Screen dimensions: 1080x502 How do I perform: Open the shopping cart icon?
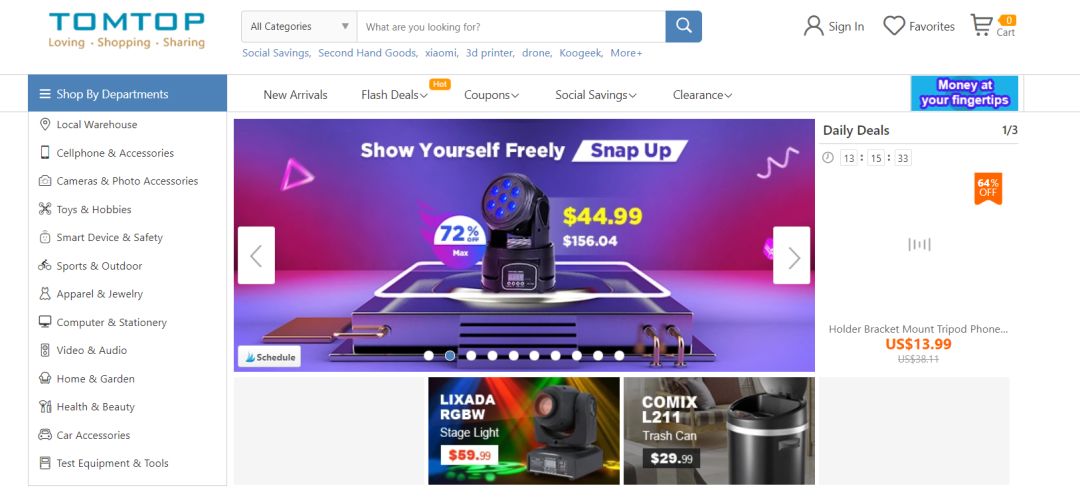(x=981, y=25)
